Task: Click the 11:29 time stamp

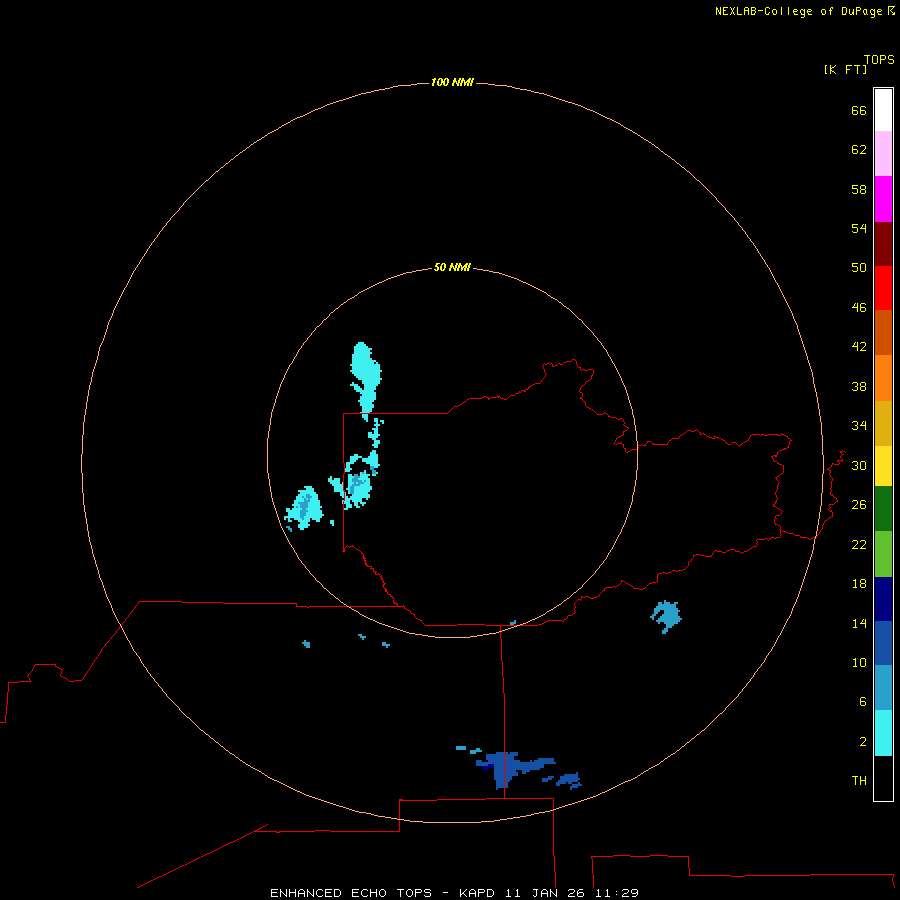Action: pos(618,893)
